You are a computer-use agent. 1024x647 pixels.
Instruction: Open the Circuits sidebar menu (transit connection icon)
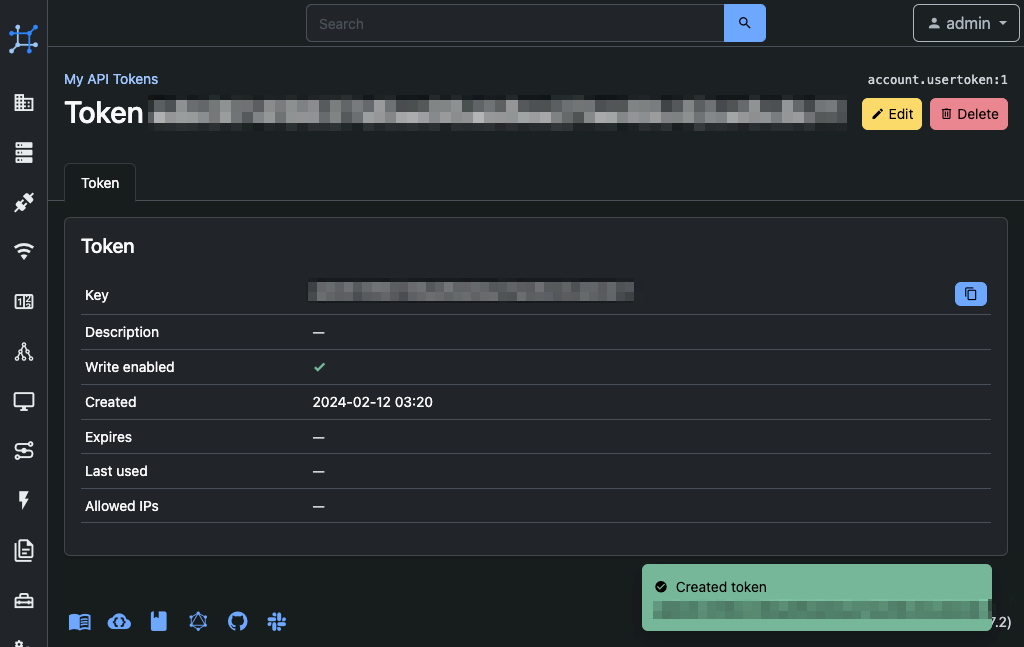[24, 450]
